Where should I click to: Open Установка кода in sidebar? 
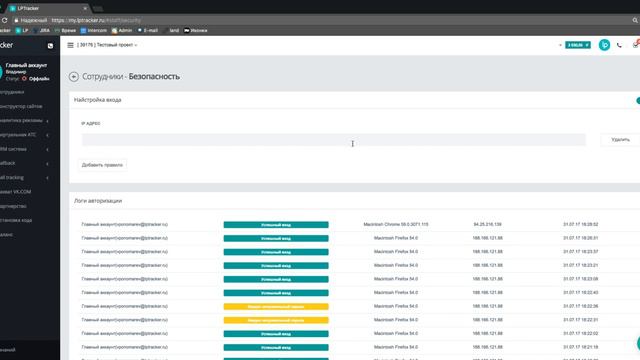click(x=16, y=220)
